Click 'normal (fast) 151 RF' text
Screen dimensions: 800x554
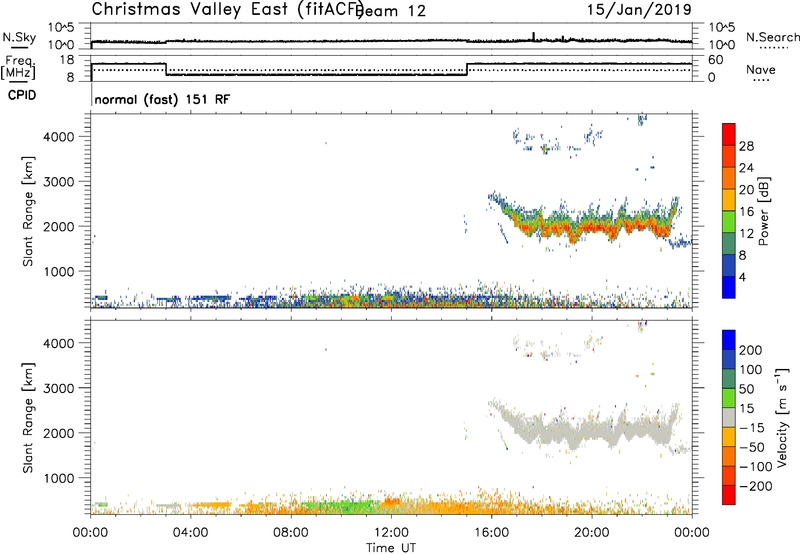(162, 99)
